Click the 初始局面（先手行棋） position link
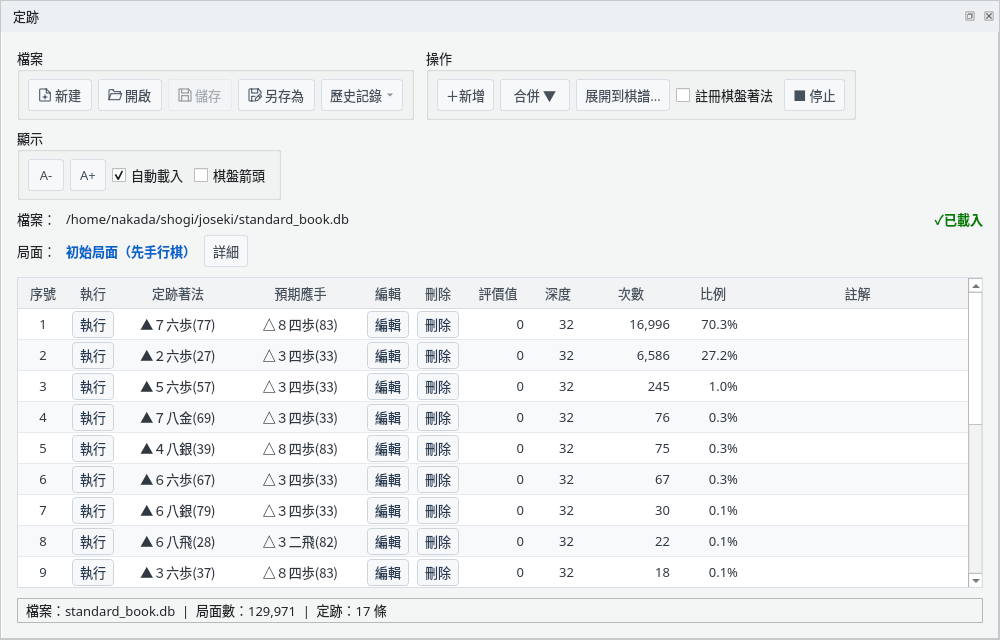1000x640 pixels. [128, 252]
